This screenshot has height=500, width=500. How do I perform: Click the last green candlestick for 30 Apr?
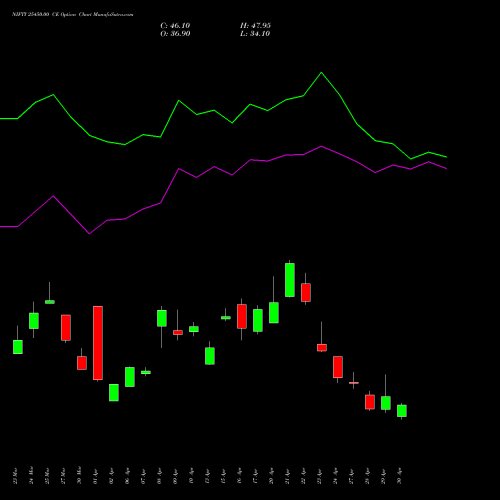(x=402, y=411)
